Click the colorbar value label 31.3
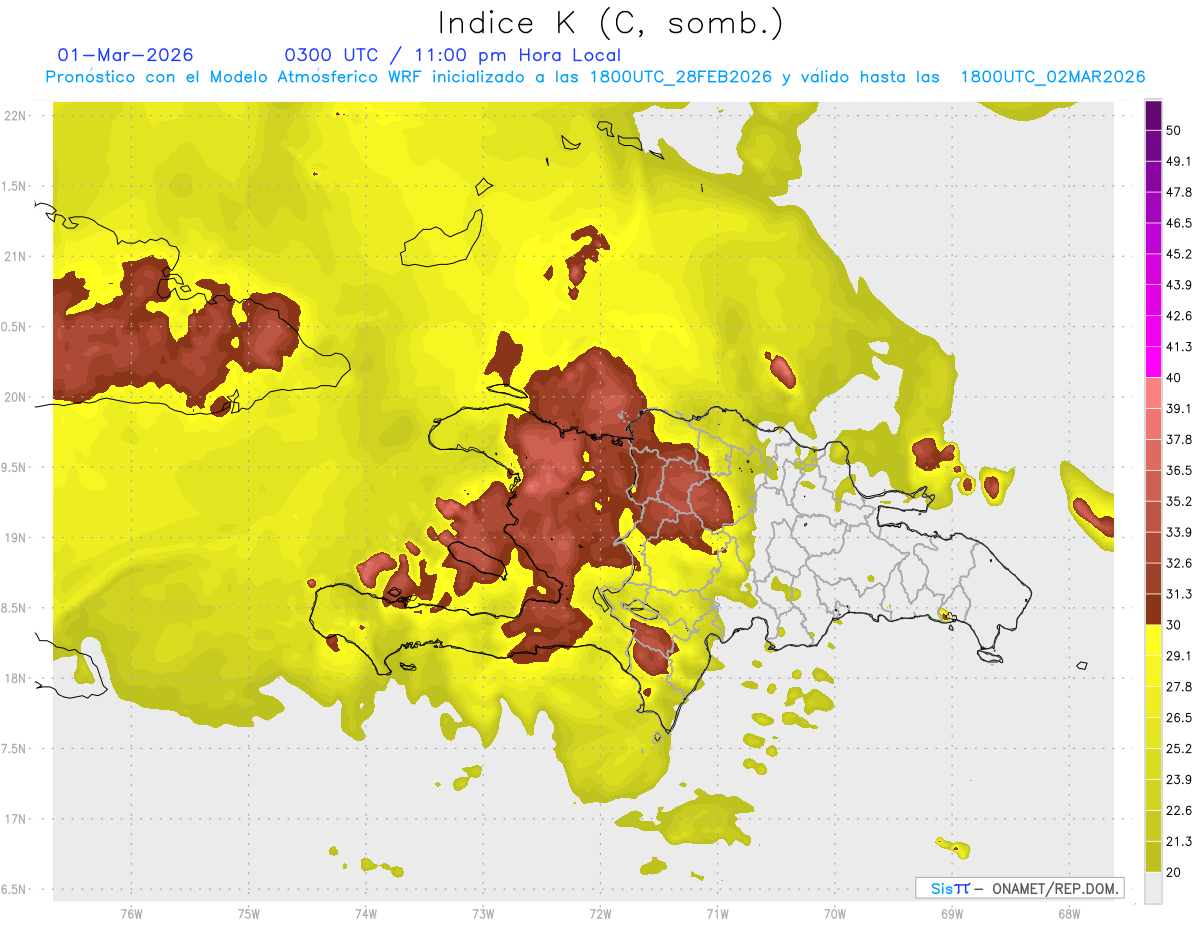 [1179, 595]
